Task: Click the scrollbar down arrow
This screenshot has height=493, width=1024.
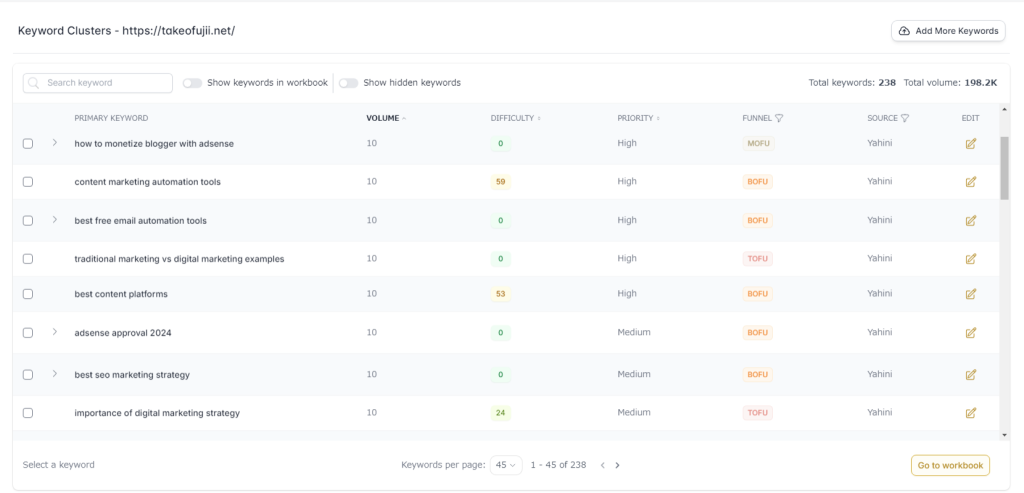Action: point(1004,435)
